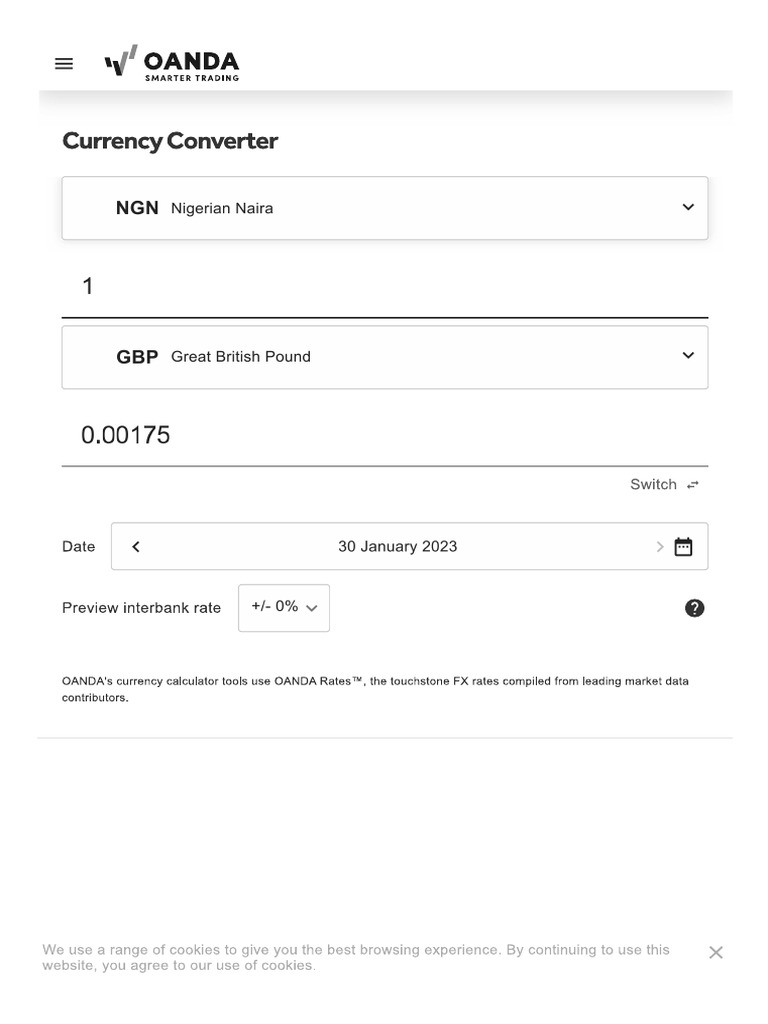Click the 30 January 2023 date text
Viewport: 768px width, 1024px height.
397,547
